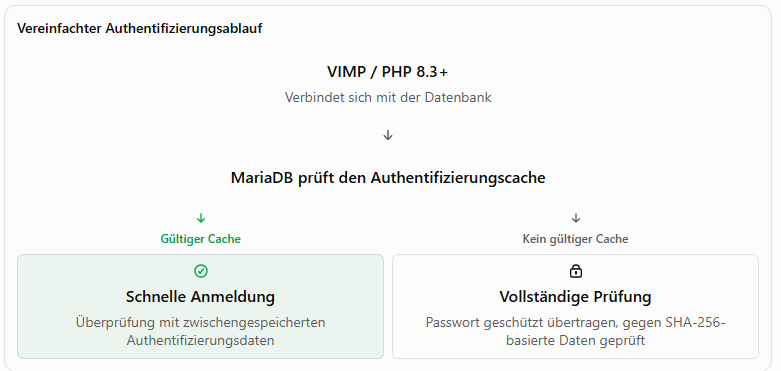The height and width of the screenshot is (371, 781).
Task: Click the Authentifizierungsdaten line in green card
Action: tap(200, 341)
